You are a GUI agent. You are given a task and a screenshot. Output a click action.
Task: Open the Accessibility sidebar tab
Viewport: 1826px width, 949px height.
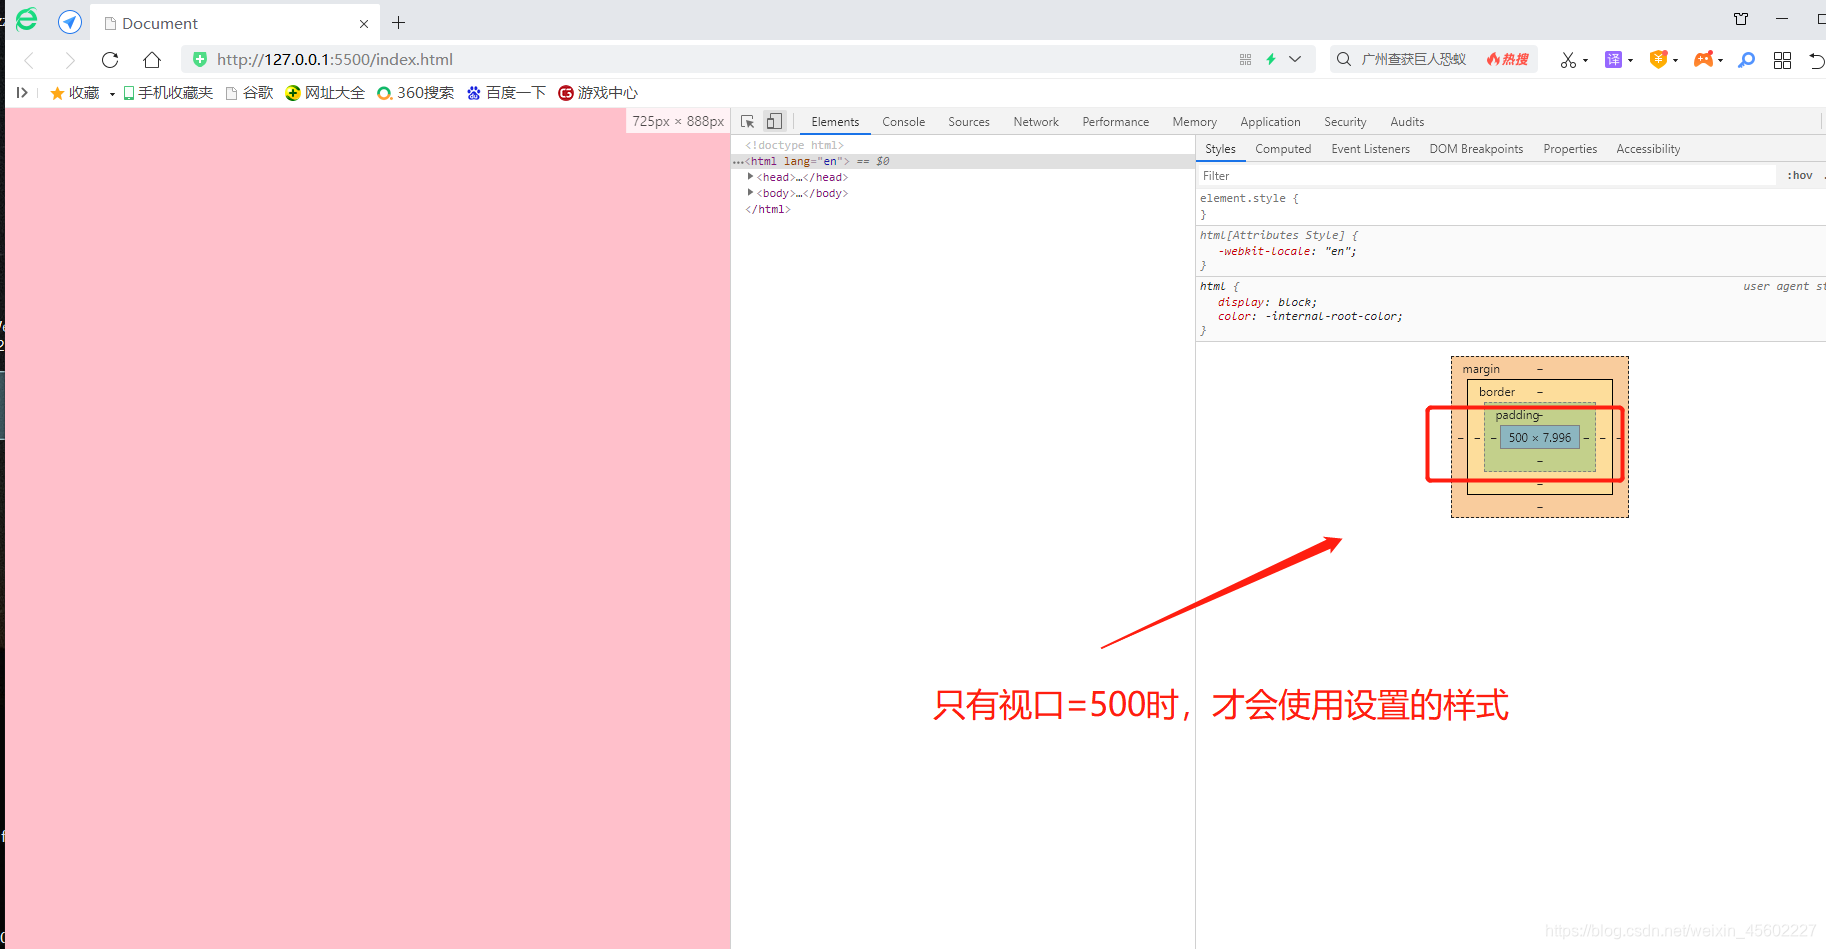pyautogui.click(x=1648, y=149)
